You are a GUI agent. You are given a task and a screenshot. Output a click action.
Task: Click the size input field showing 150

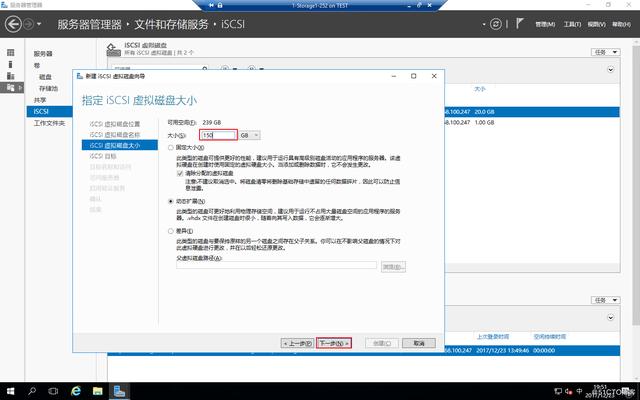point(218,135)
